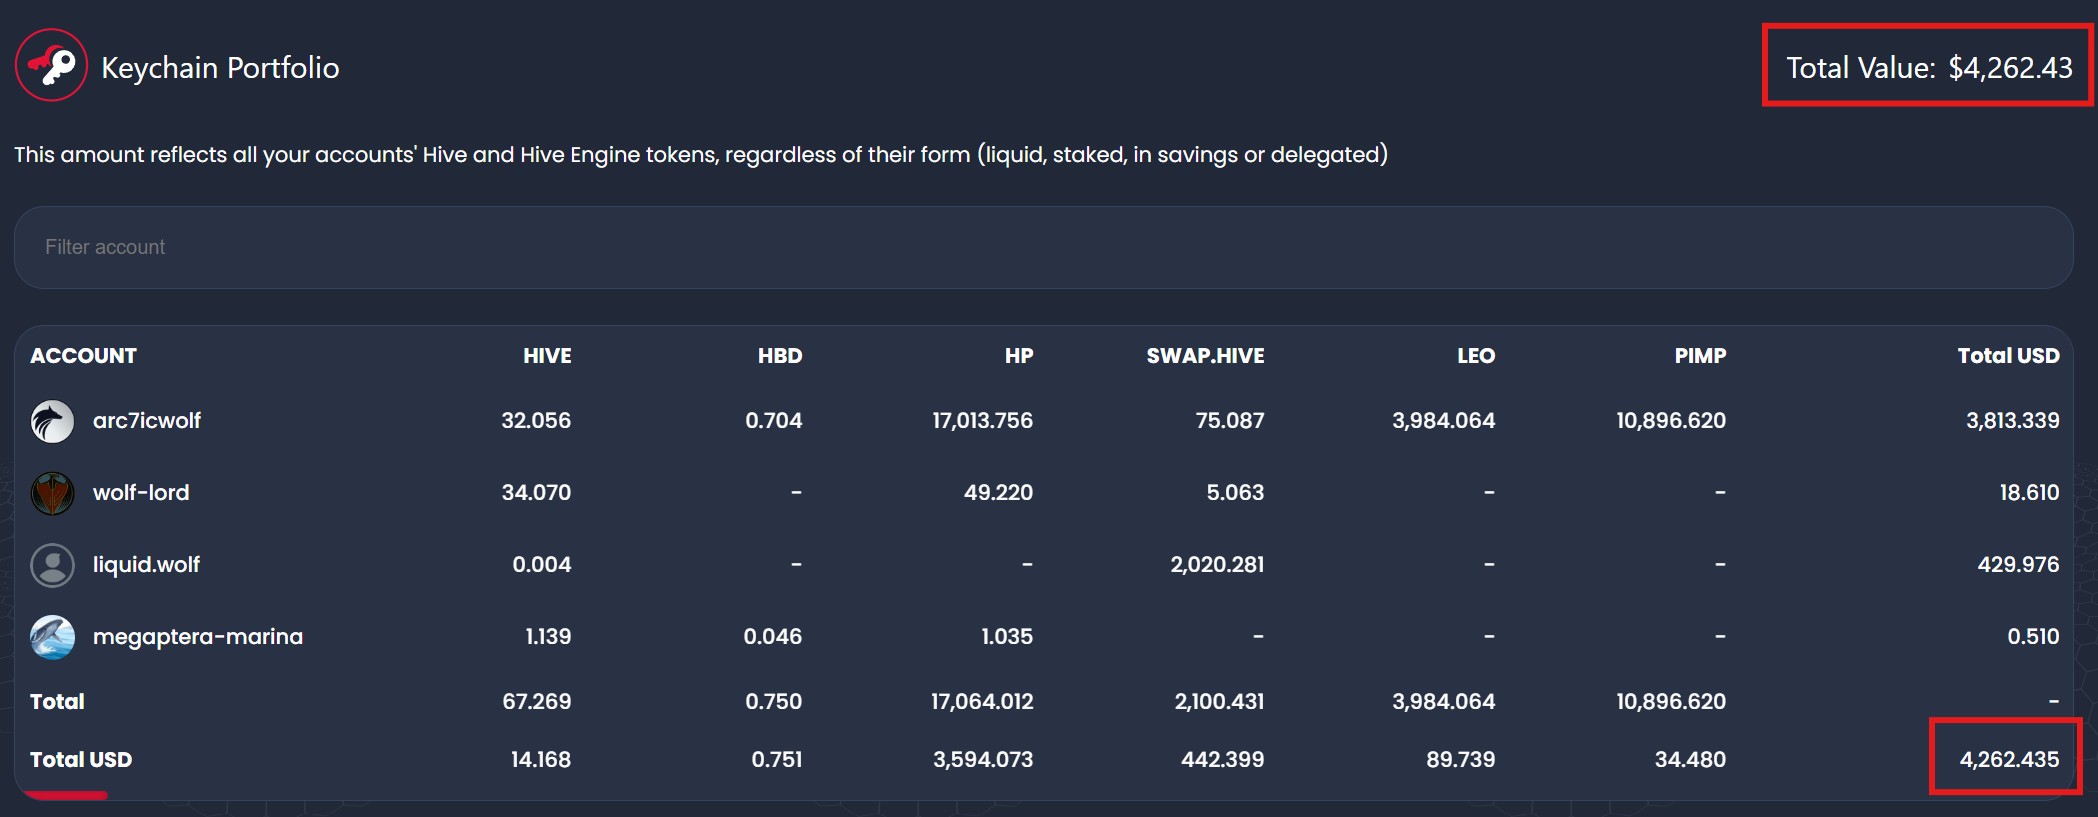Click Total USD SWAP.HIVE value 442.399

pyautogui.click(x=1222, y=760)
